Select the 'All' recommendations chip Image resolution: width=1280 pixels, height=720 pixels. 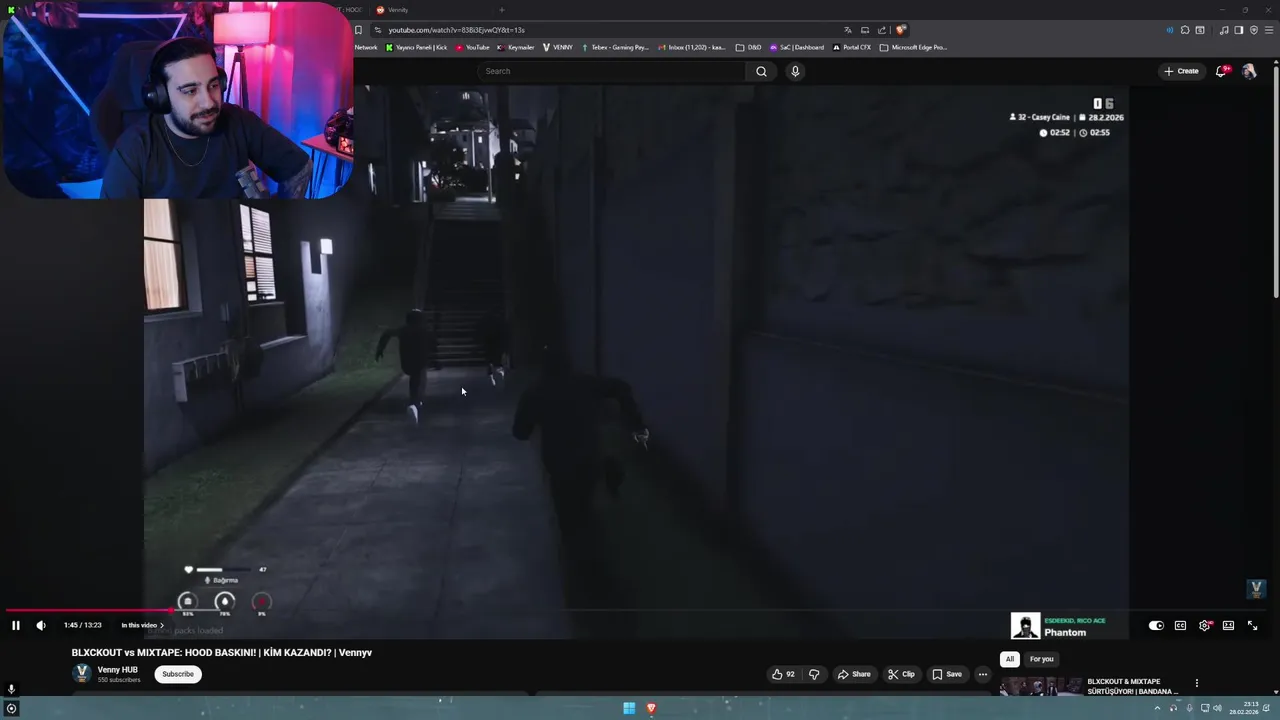point(1010,659)
